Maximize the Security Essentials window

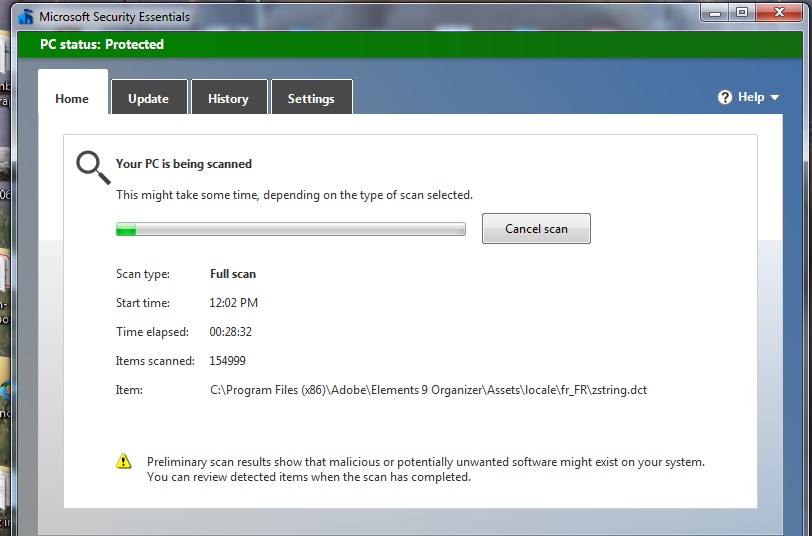(x=742, y=13)
